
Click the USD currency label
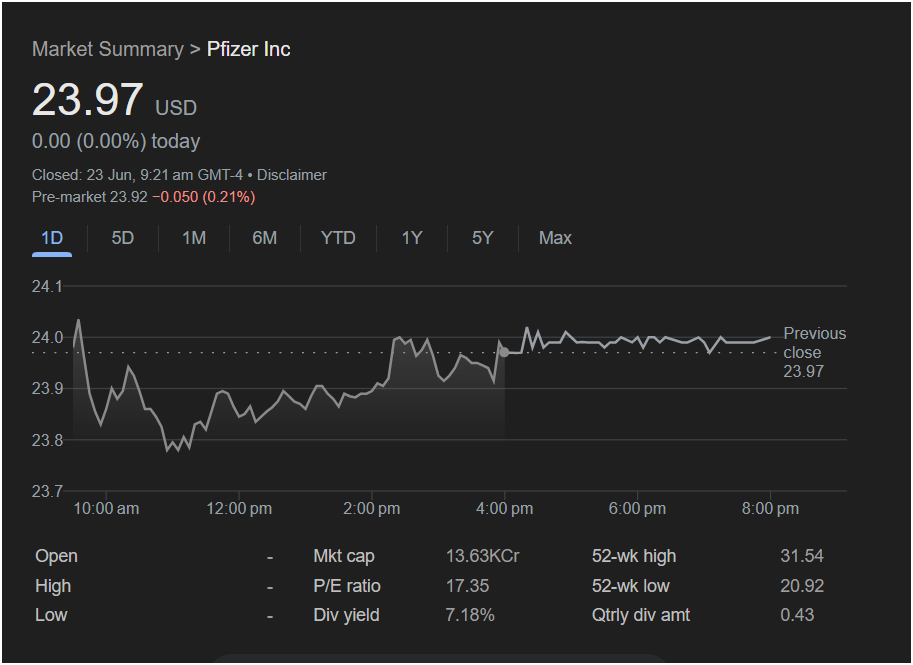point(176,108)
